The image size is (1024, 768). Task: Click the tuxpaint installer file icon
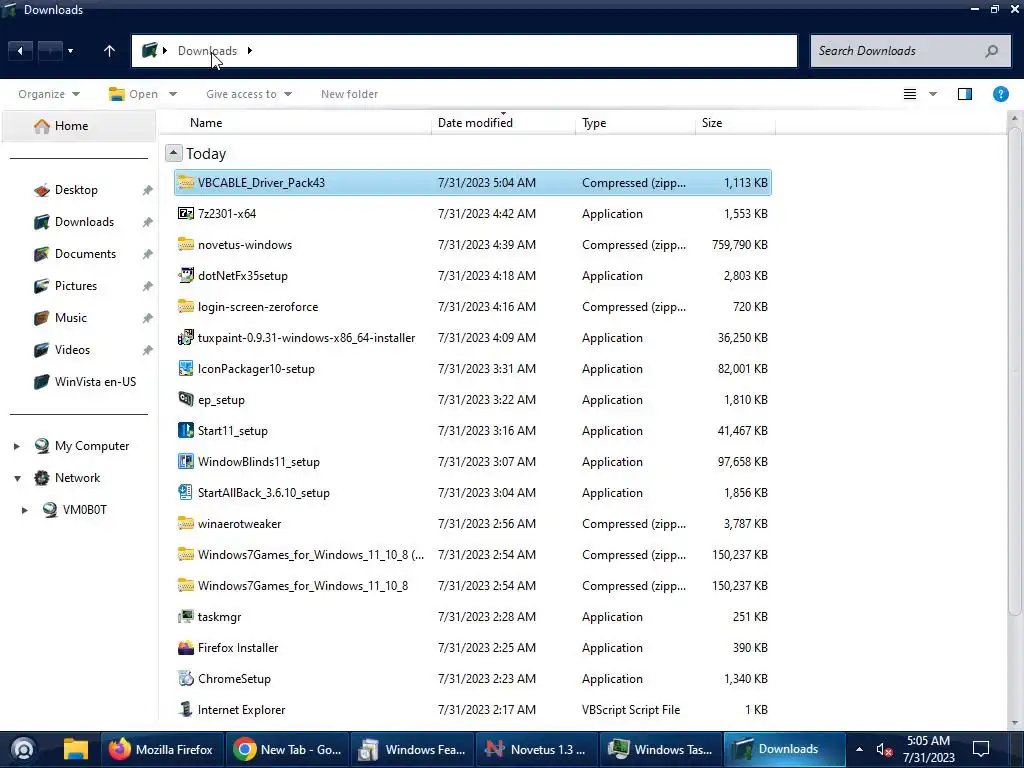[x=186, y=338]
